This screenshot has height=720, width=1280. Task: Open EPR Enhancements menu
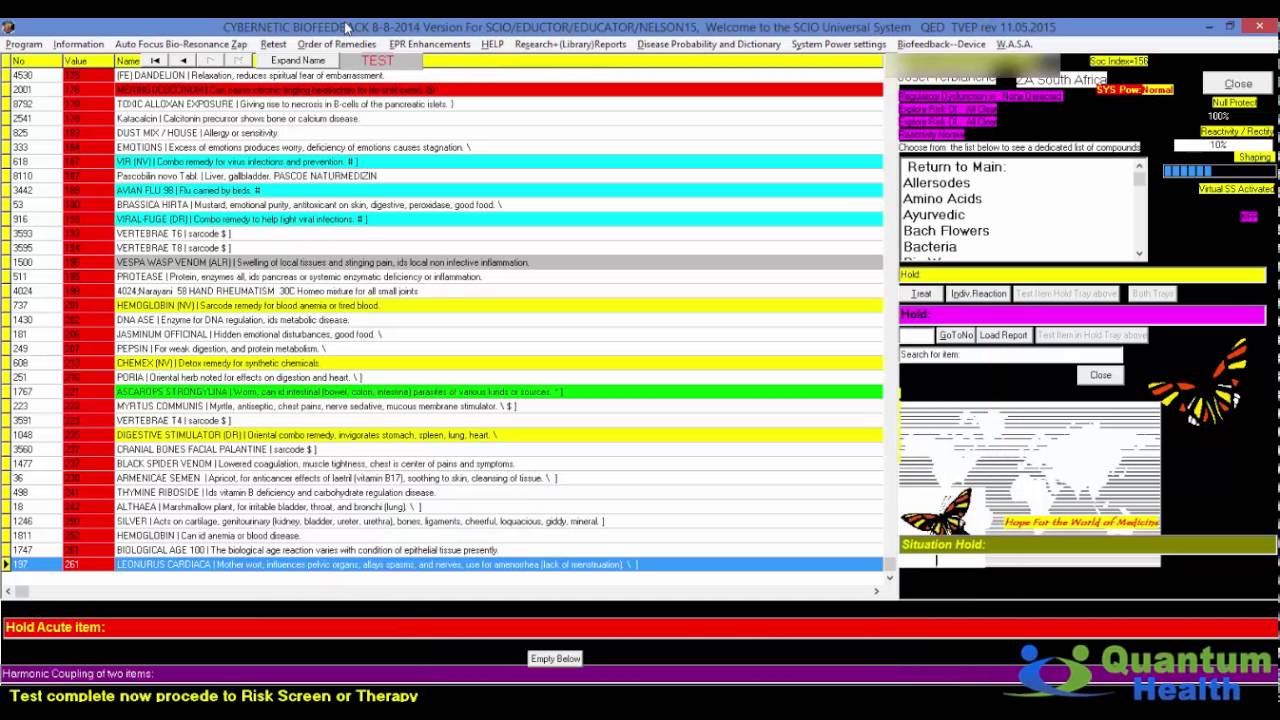tap(430, 44)
